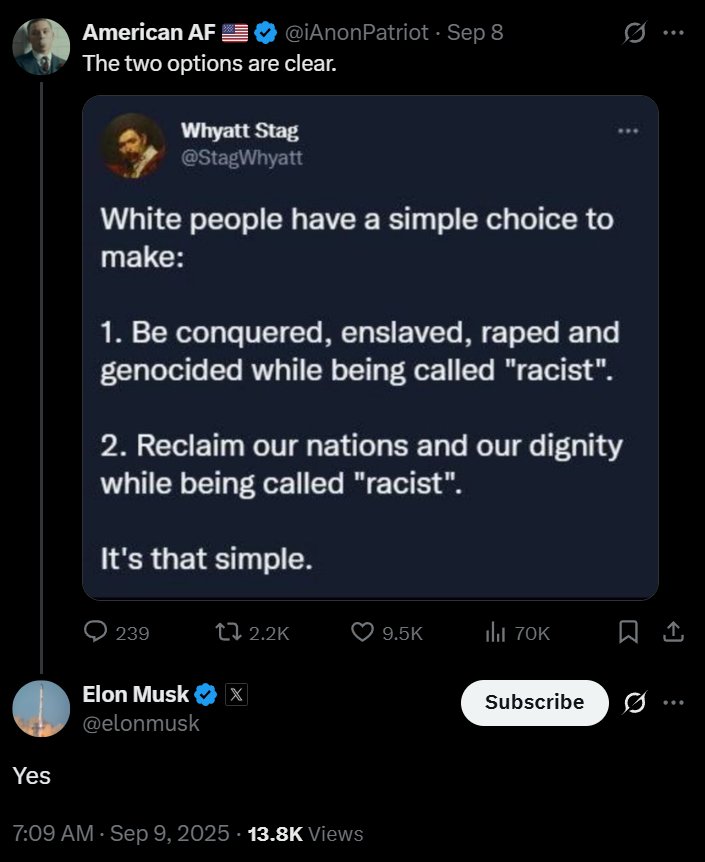The height and width of the screenshot is (862, 705).
Task: View analytics icon showing 70K
Action: [x=495, y=632]
